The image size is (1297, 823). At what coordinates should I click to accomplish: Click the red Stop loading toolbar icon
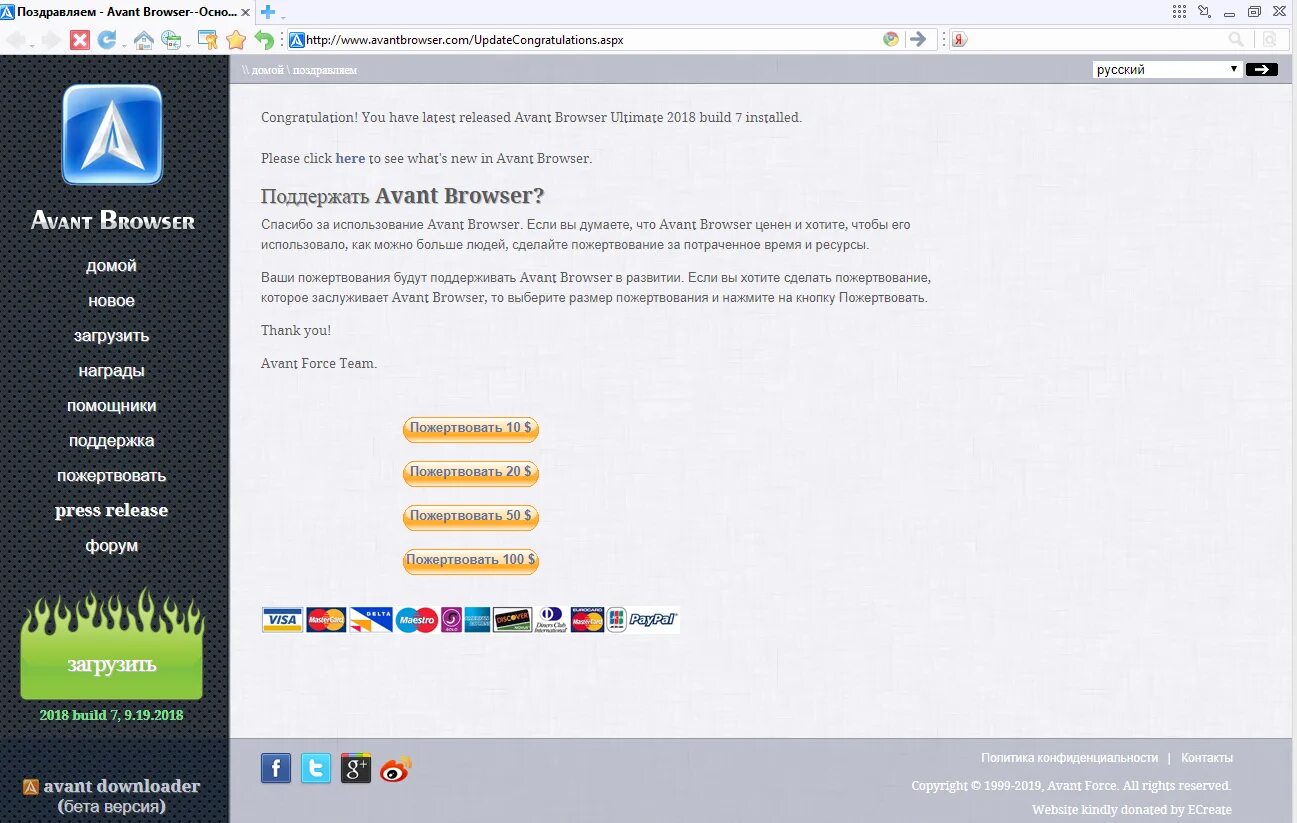(x=79, y=40)
